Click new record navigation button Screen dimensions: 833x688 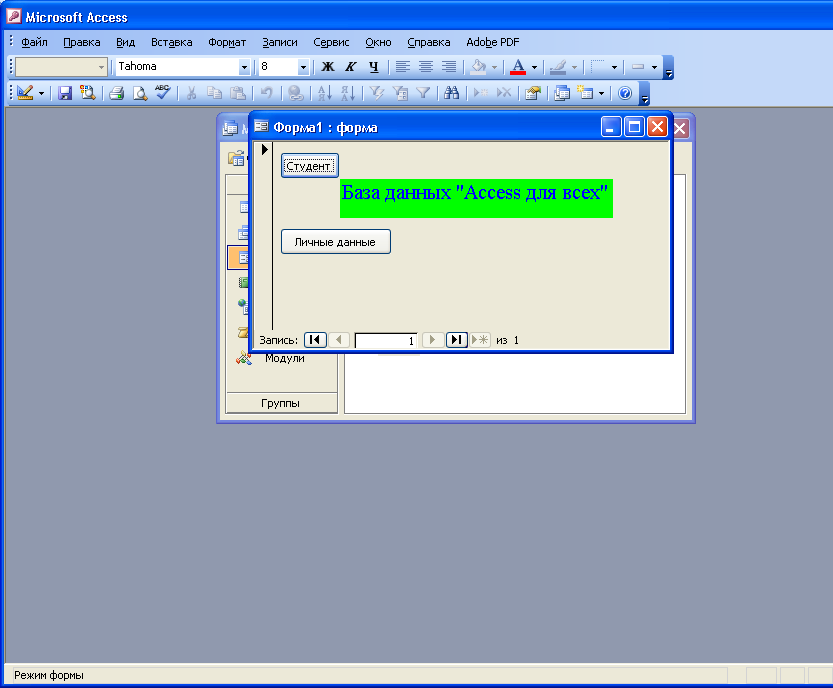coord(480,339)
